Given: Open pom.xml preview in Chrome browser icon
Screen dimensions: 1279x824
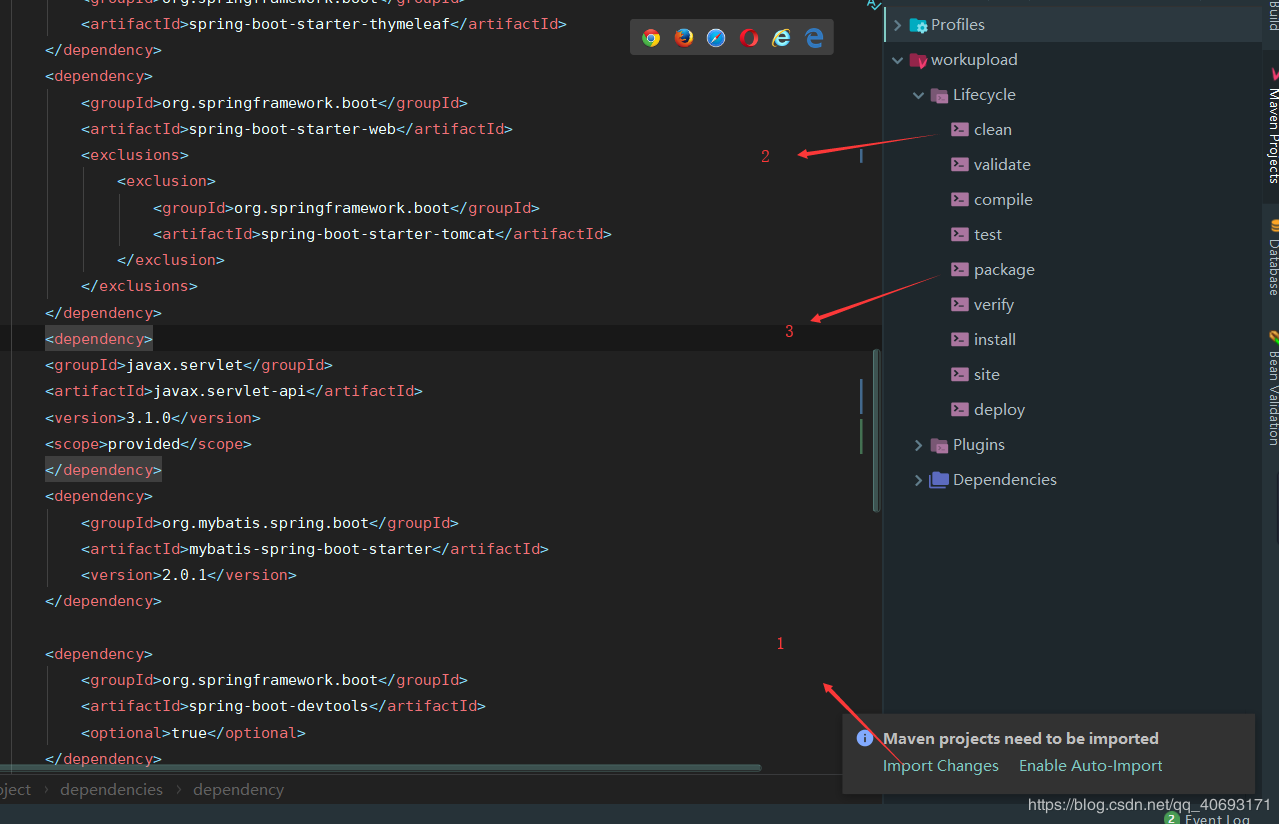Looking at the screenshot, I should coord(651,38).
